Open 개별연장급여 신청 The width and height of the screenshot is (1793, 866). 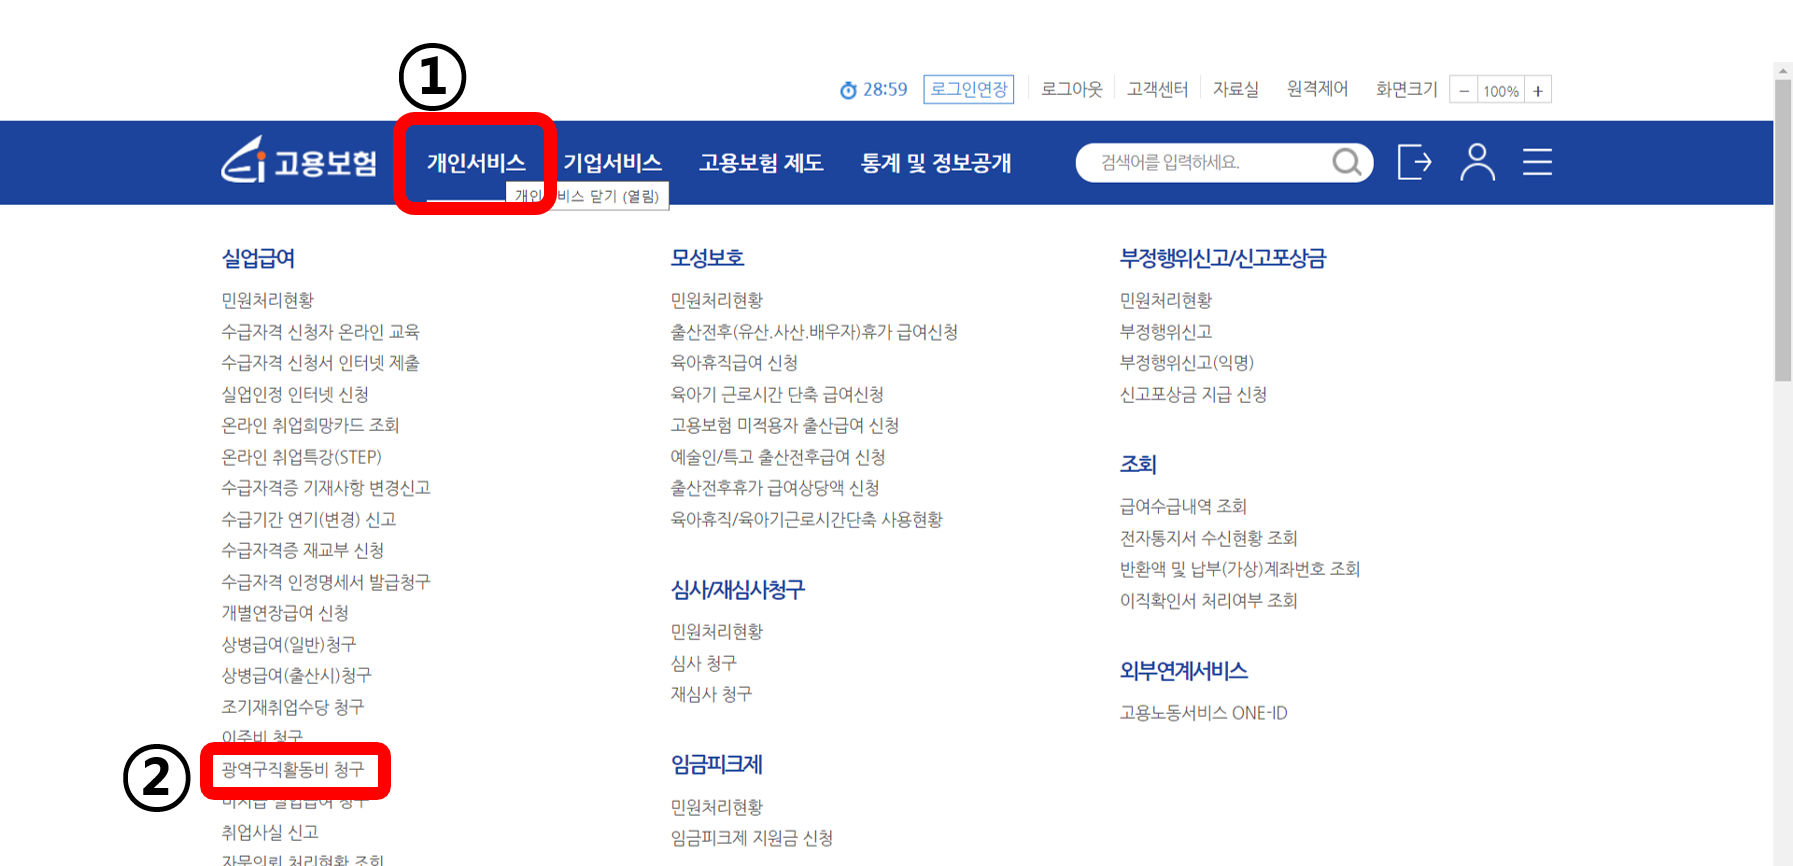point(285,612)
